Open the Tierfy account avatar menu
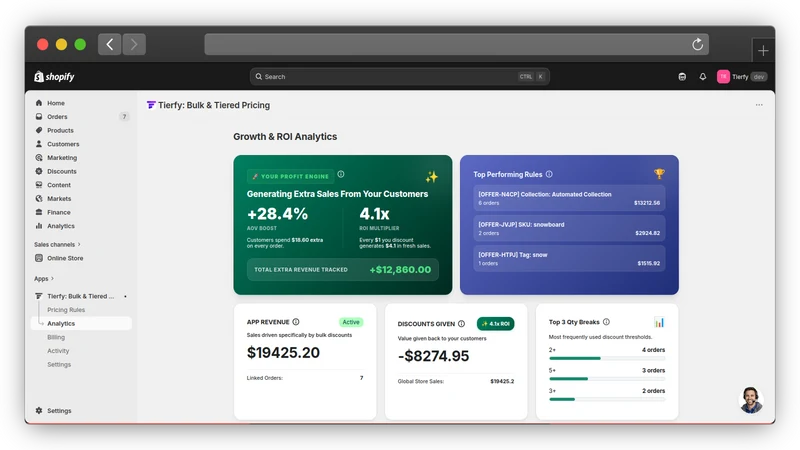Image resolution: width=800 pixels, height=450 pixels. [x=723, y=77]
